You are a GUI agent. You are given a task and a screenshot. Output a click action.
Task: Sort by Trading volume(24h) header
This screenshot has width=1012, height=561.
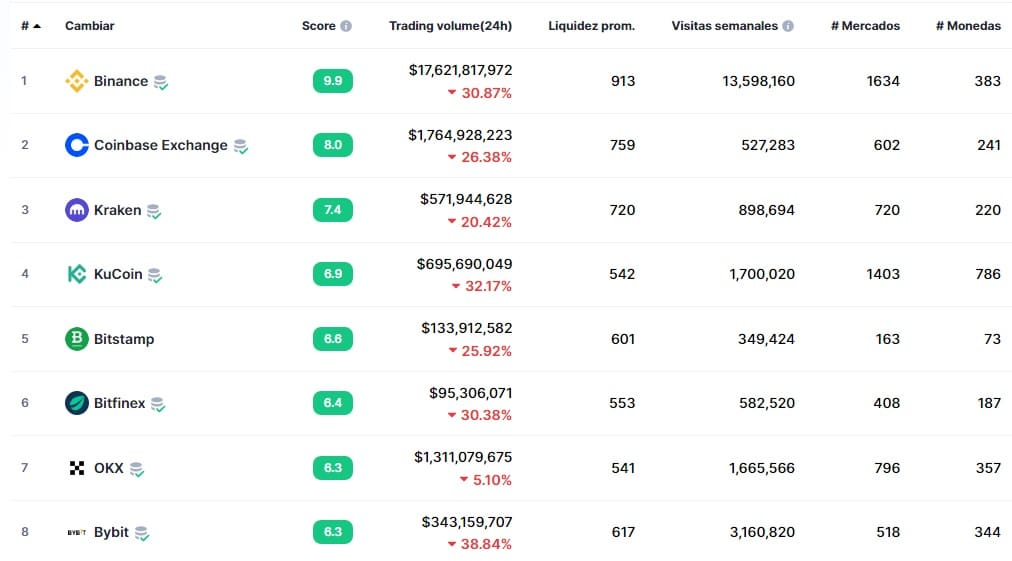450,26
